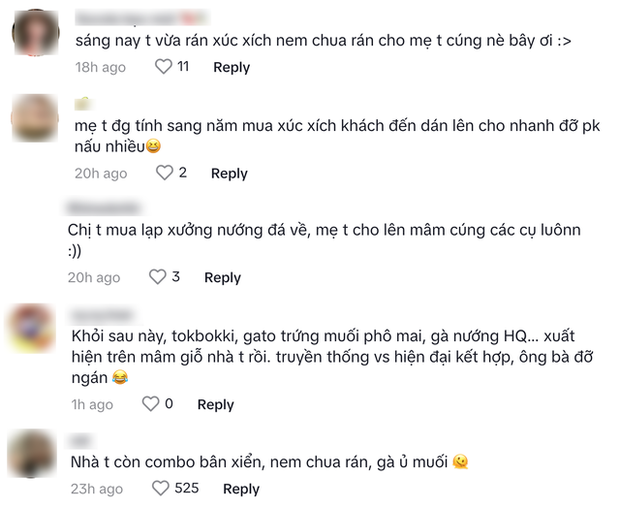Screen dimensions: 620x508
Task: Reply to the 18h ago comment
Action: [231, 67]
